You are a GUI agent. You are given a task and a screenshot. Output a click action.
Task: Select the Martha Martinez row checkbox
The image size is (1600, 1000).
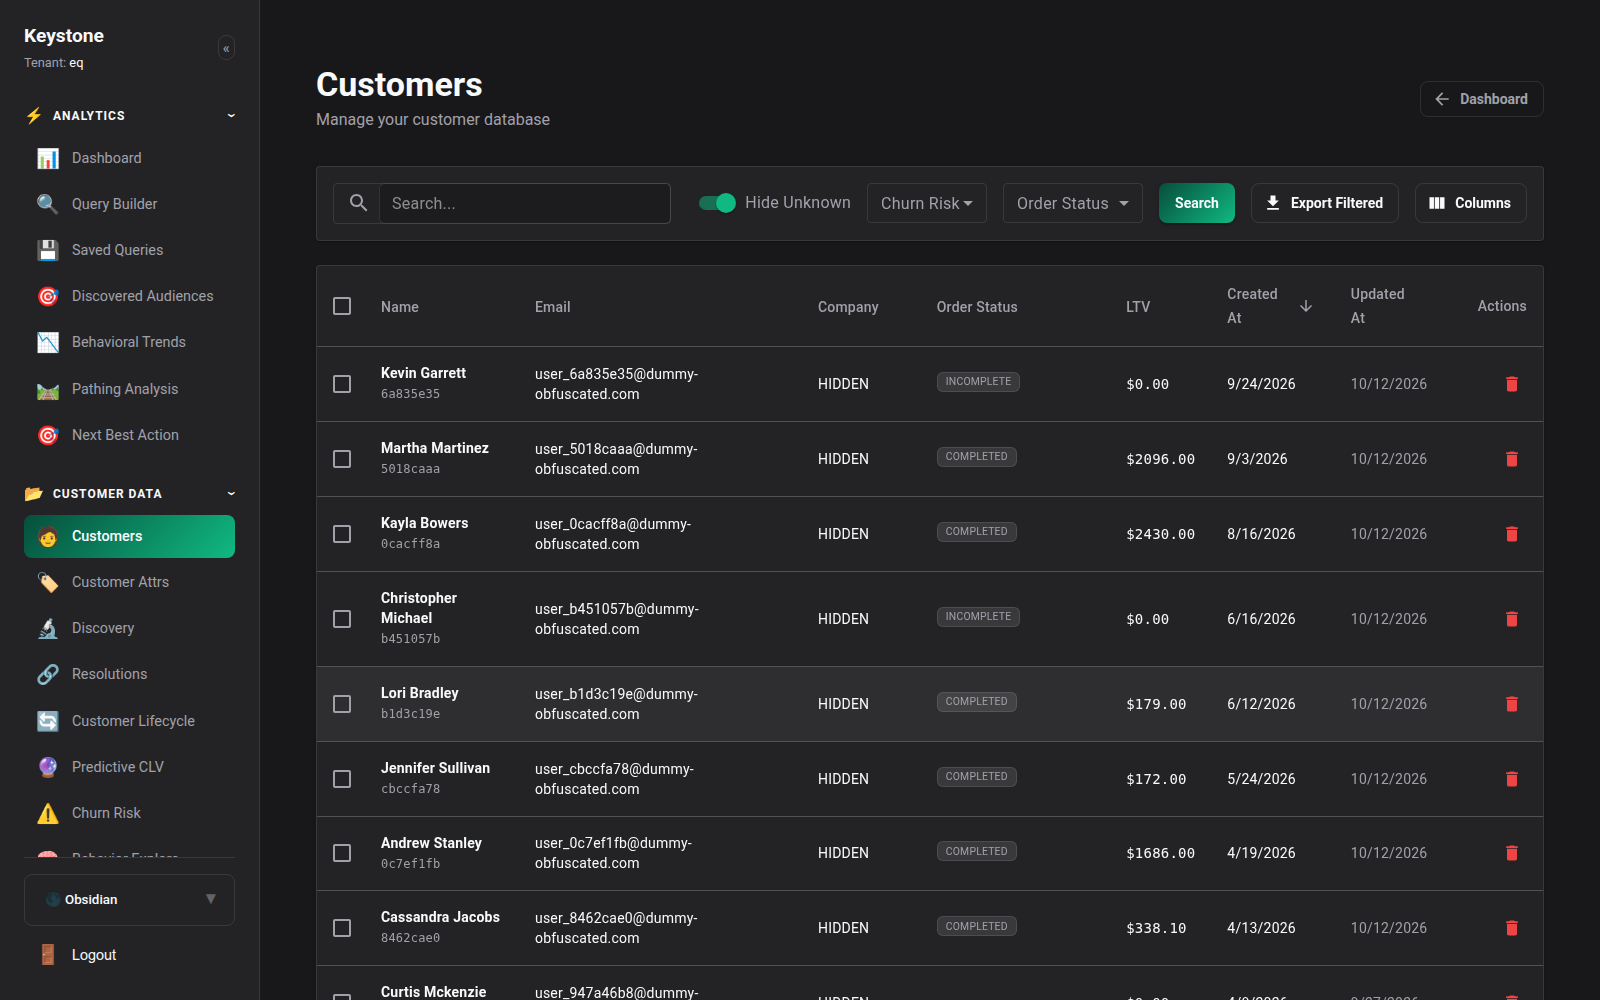click(x=342, y=459)
